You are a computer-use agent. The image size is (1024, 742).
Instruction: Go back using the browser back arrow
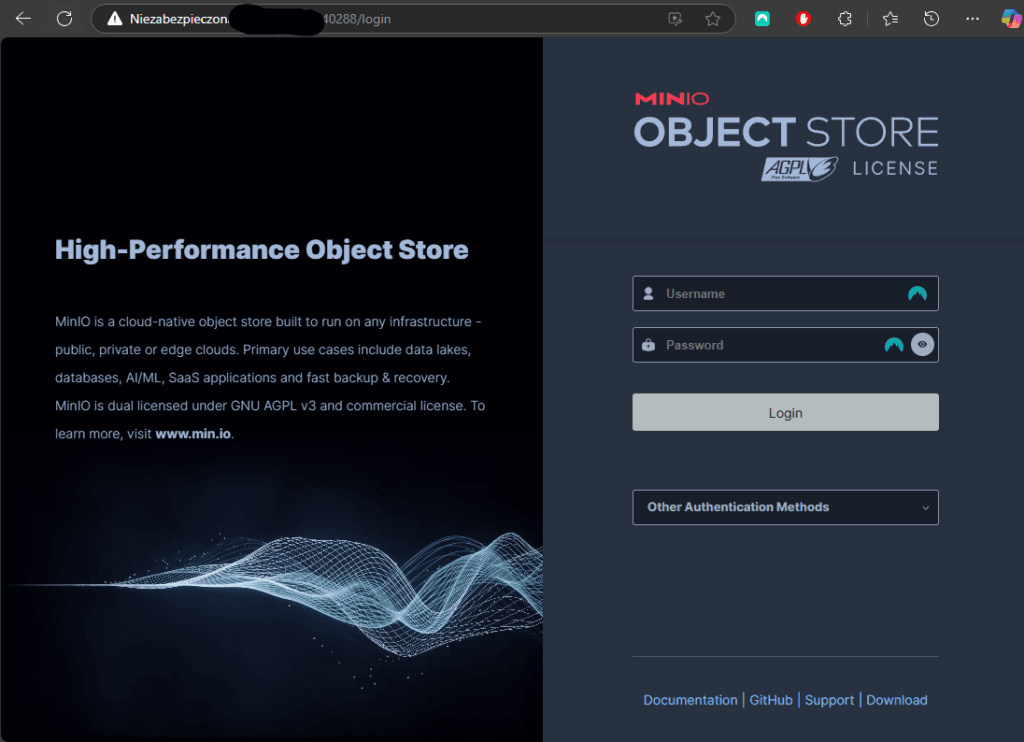click(24, 19)
